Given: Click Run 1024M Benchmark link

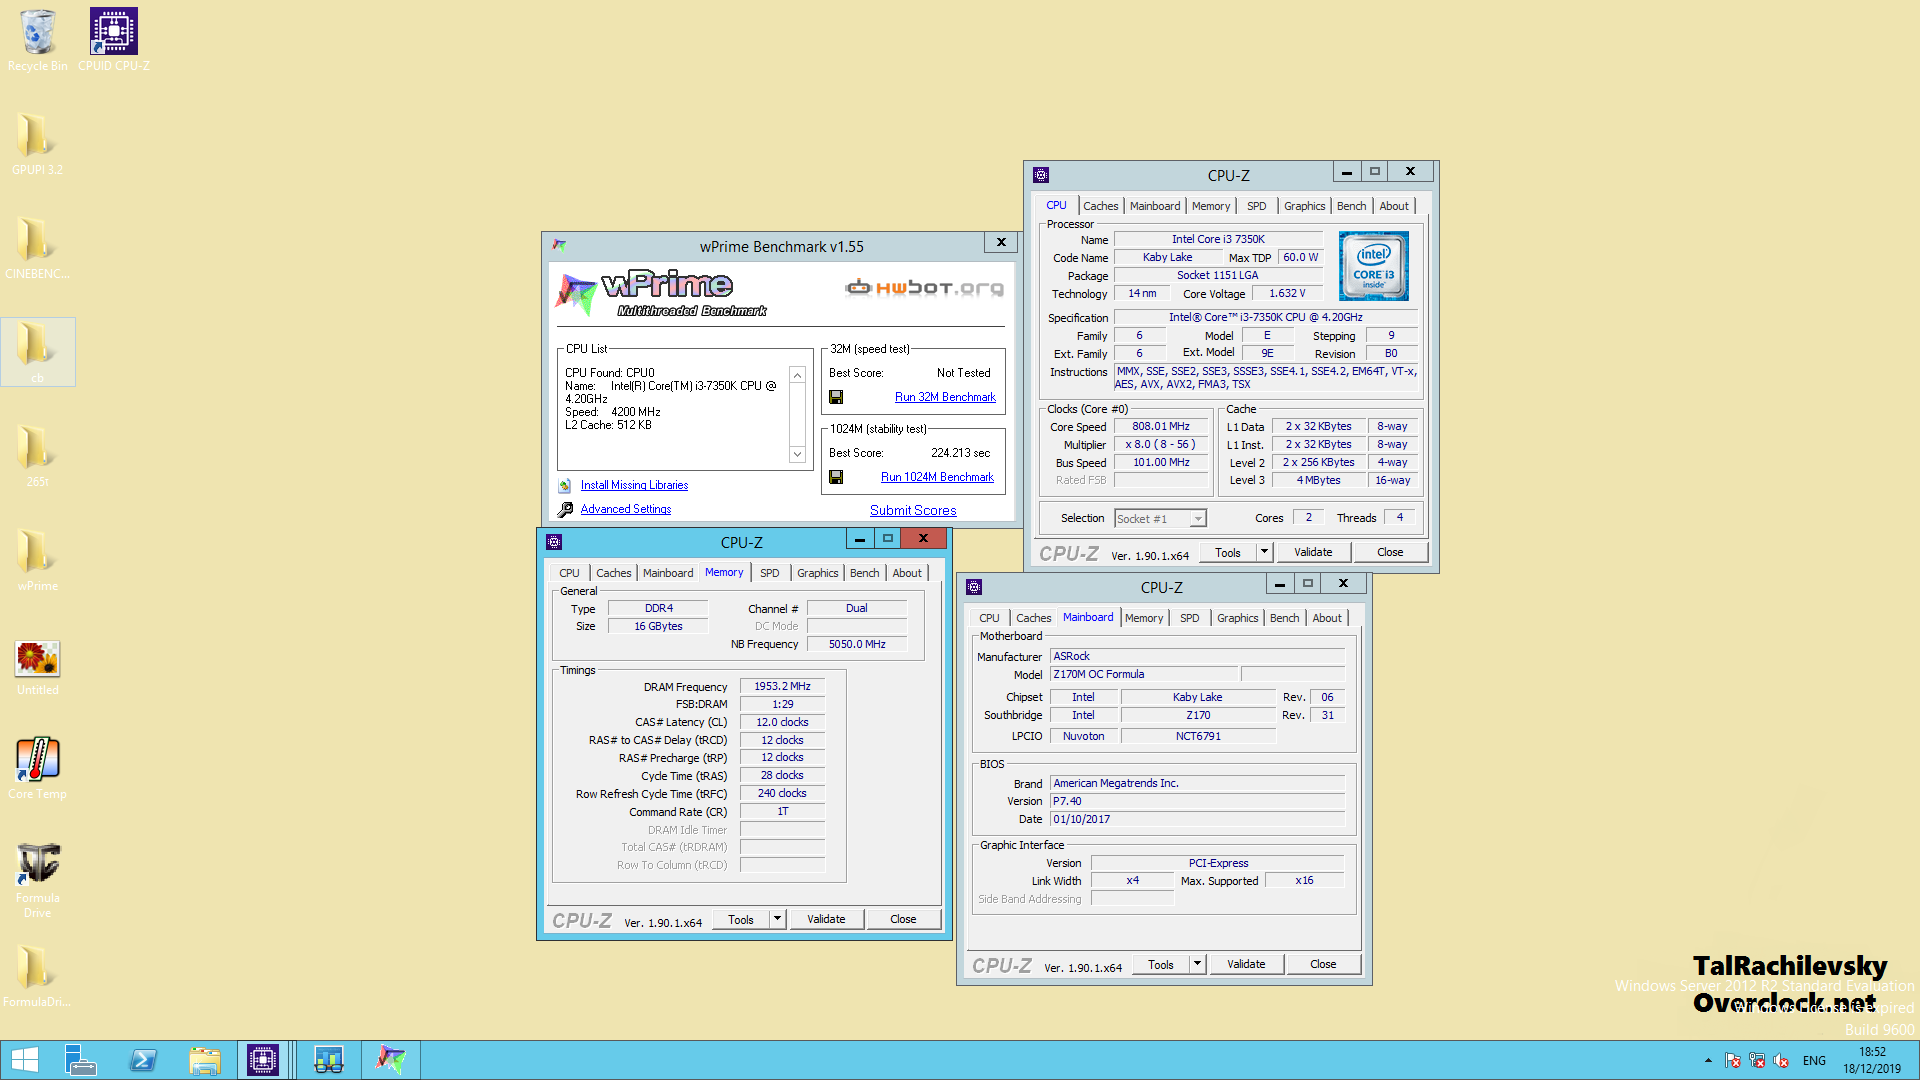Looking at the screenshot, I should 937,477.
